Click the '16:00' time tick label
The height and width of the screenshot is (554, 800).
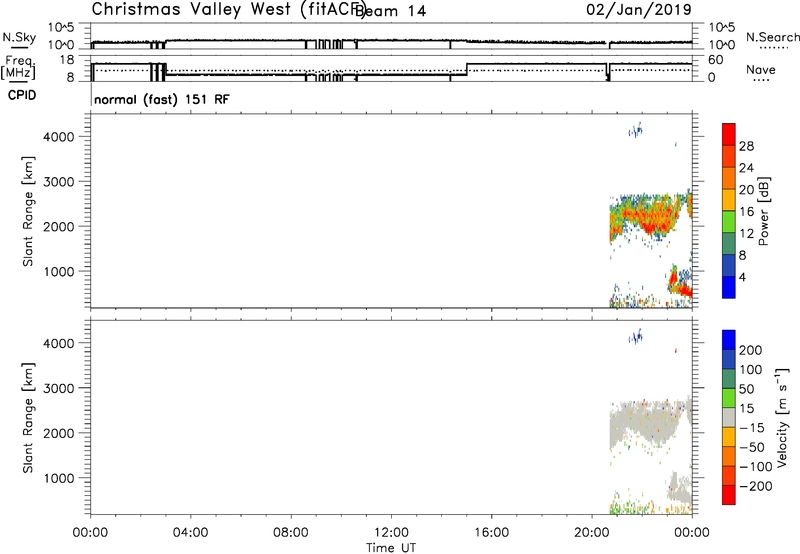coord(491,533)
